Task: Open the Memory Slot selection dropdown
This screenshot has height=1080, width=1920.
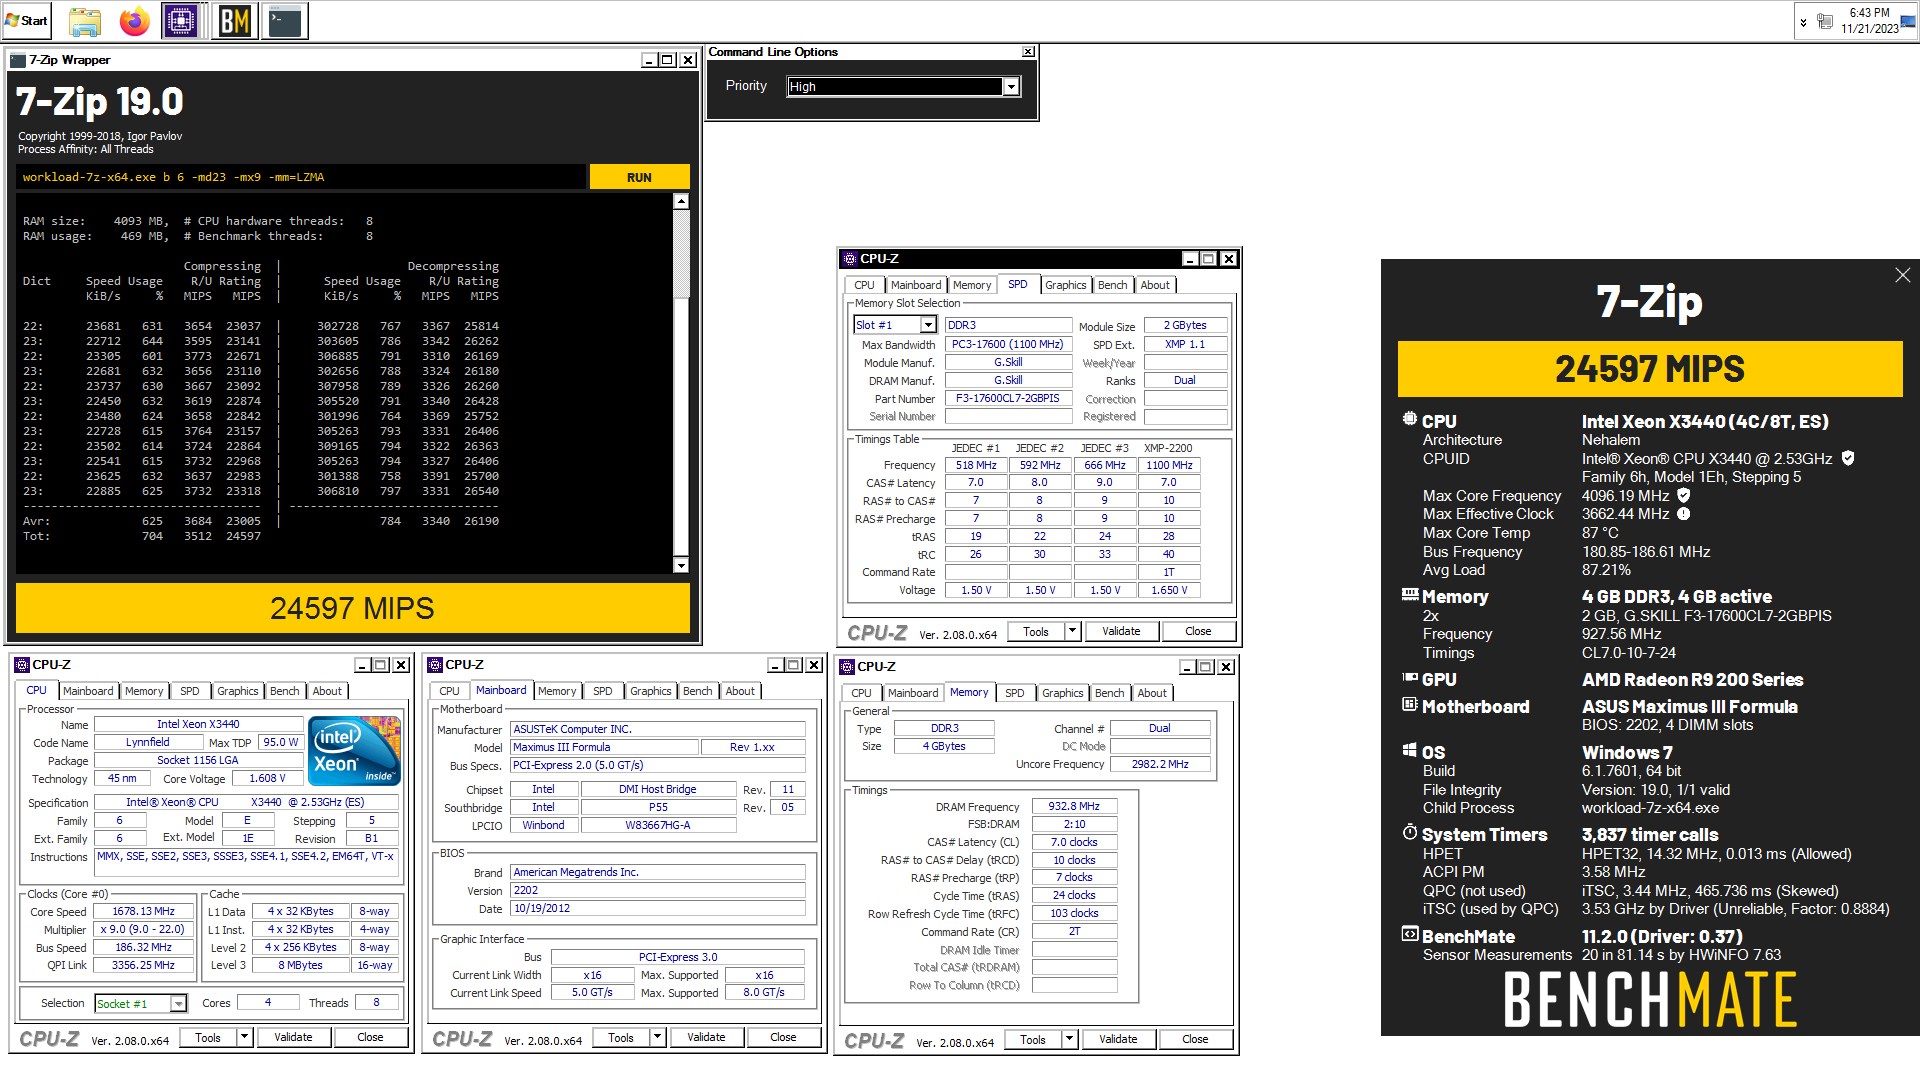Action: pos(928,325)
